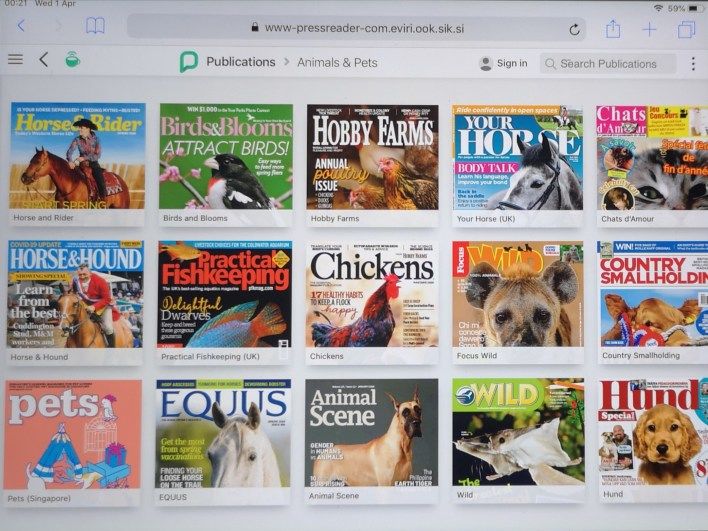Click the PressReader back arrow
The image size is (708, 531).
coord(43,60)
